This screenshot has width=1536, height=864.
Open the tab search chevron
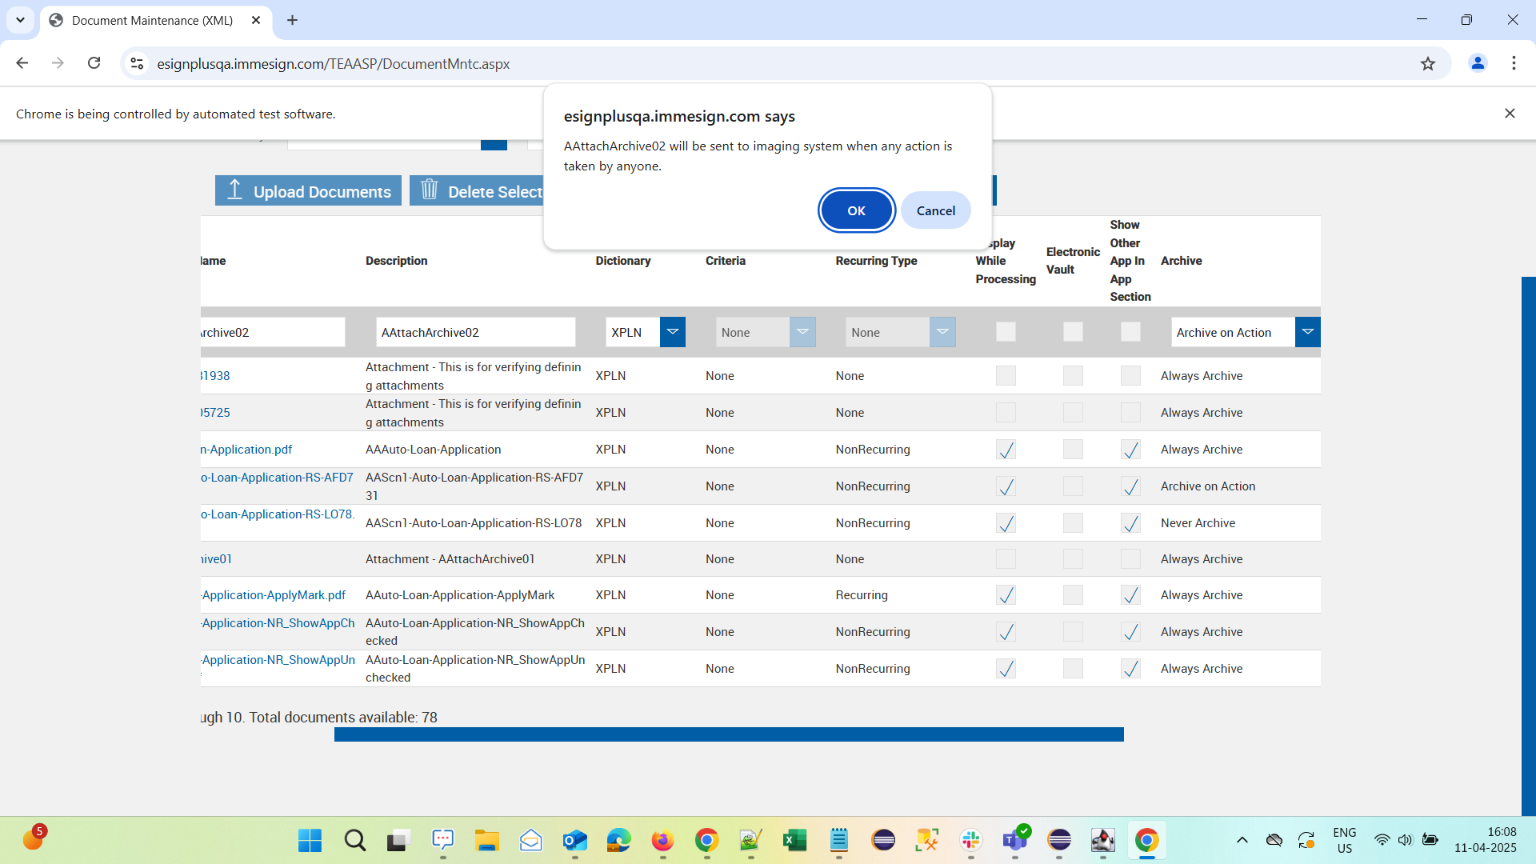point(20,20)
